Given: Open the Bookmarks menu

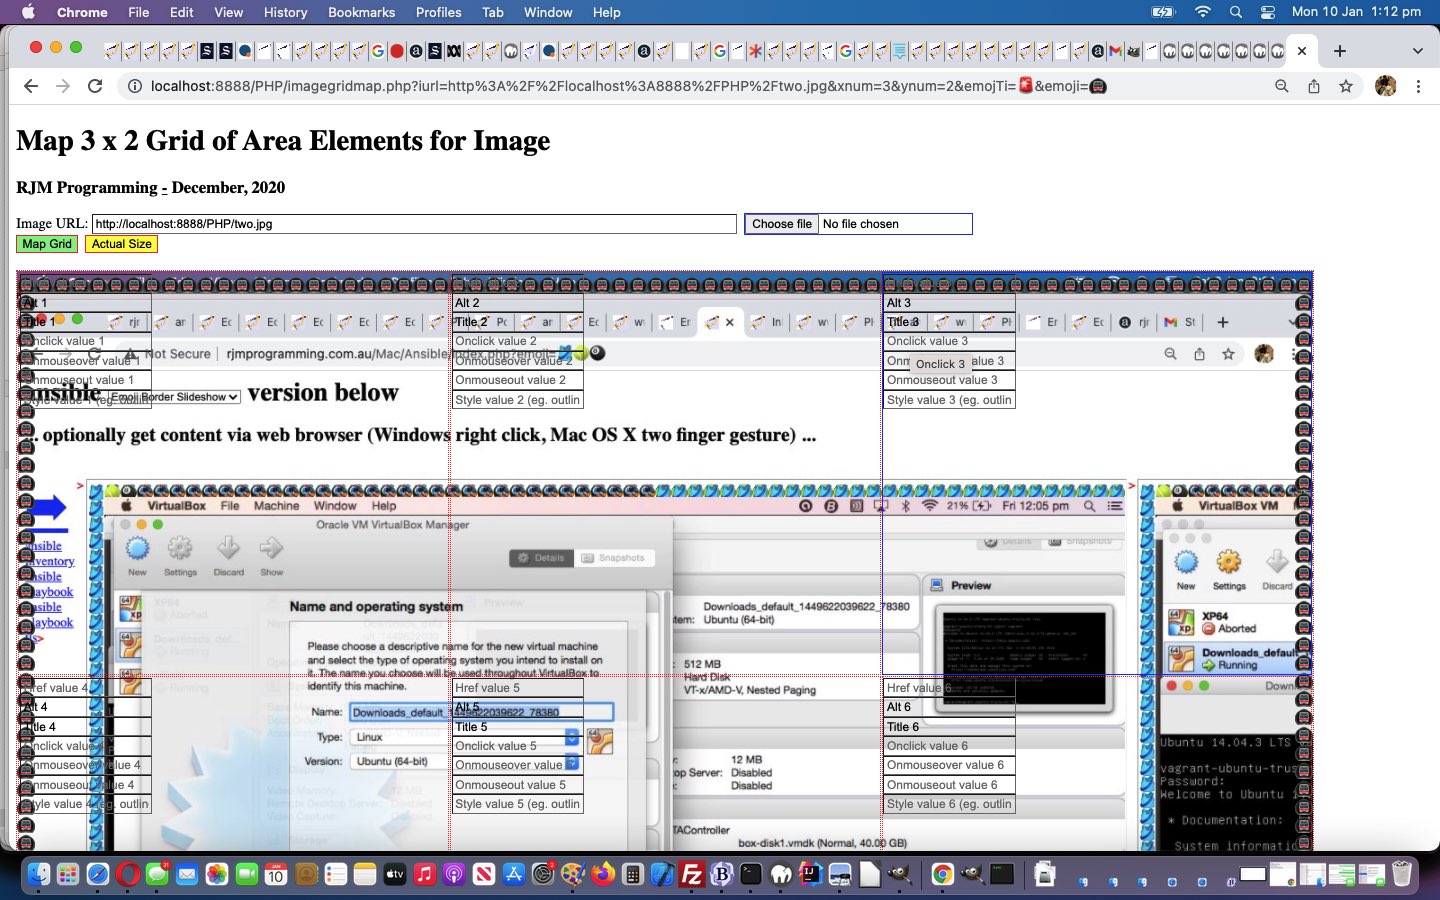Looking at the screenshot, I should click(x=361, y=12).
